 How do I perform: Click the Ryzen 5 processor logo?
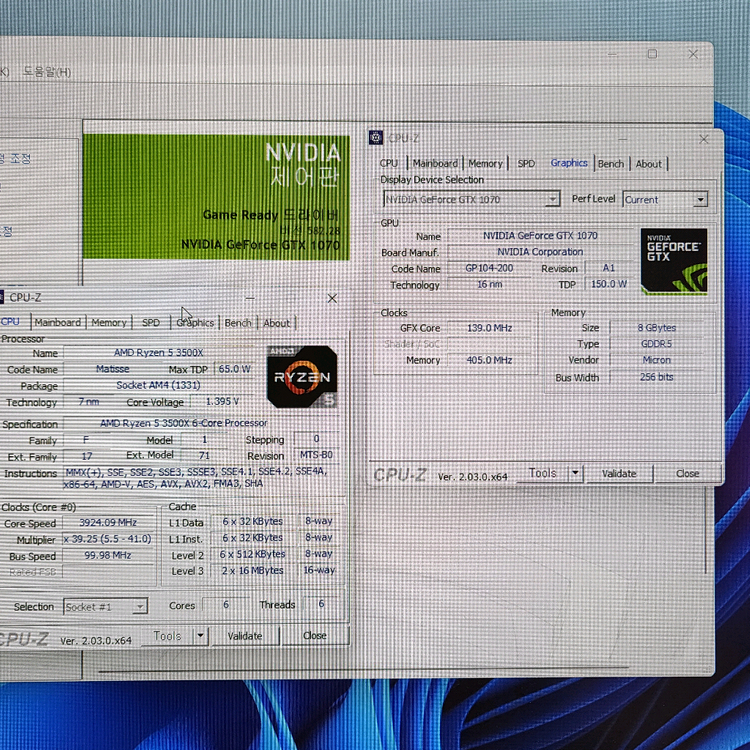pos(302,377)
